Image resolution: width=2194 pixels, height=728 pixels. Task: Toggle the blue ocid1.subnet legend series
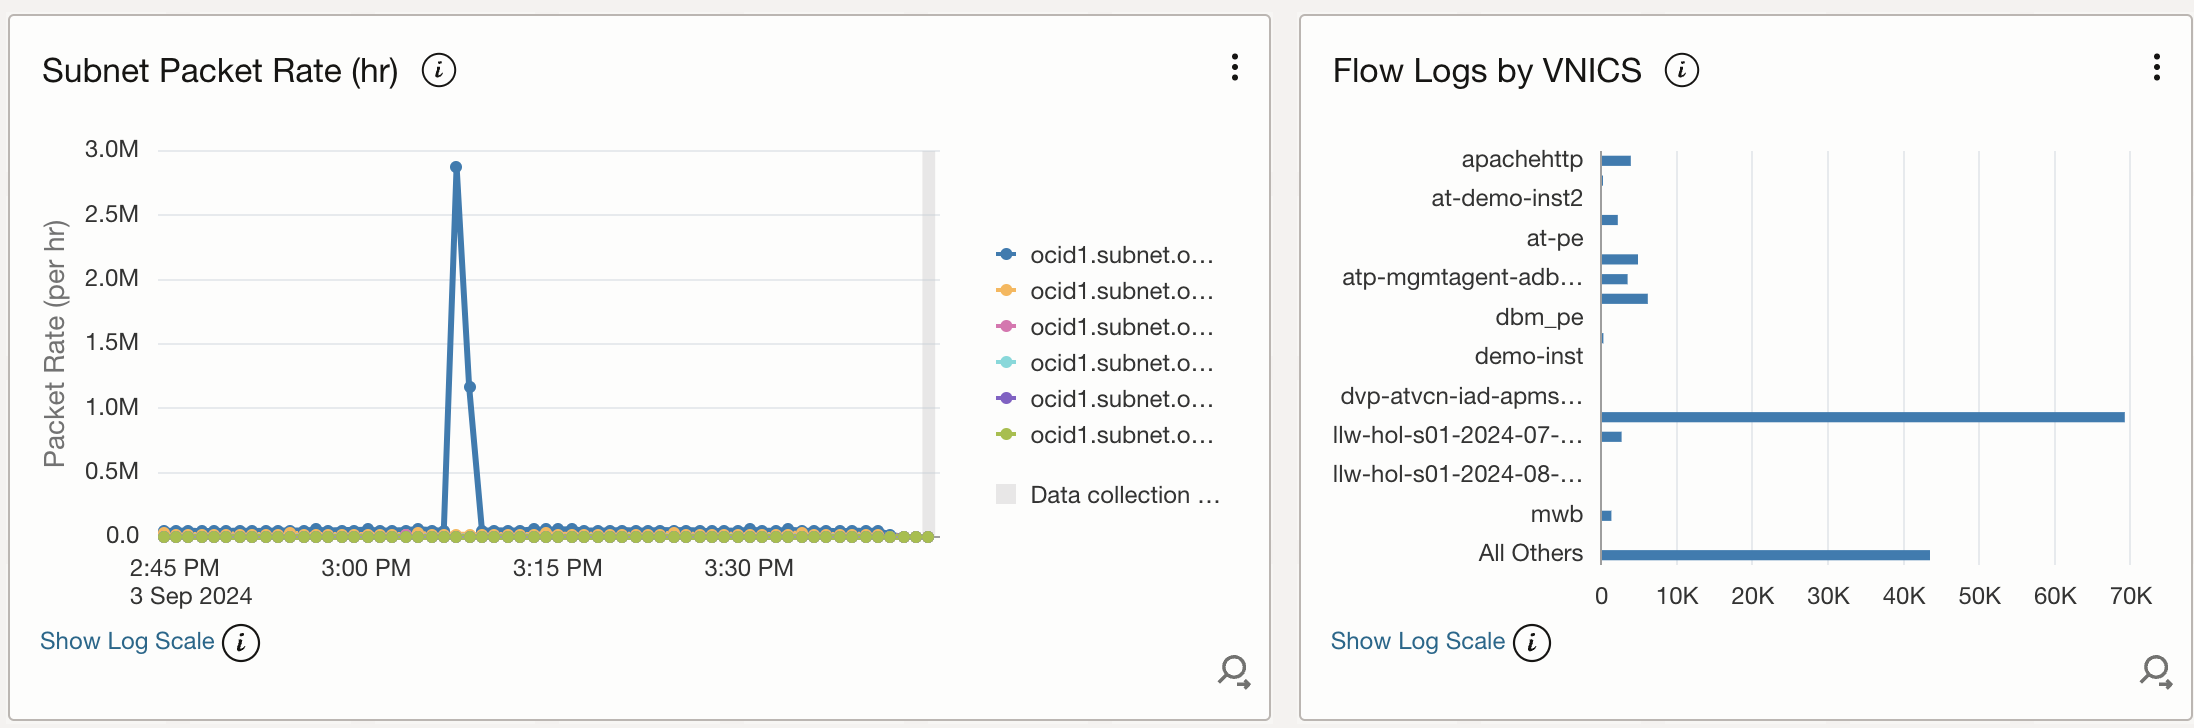coord(1121,255)
